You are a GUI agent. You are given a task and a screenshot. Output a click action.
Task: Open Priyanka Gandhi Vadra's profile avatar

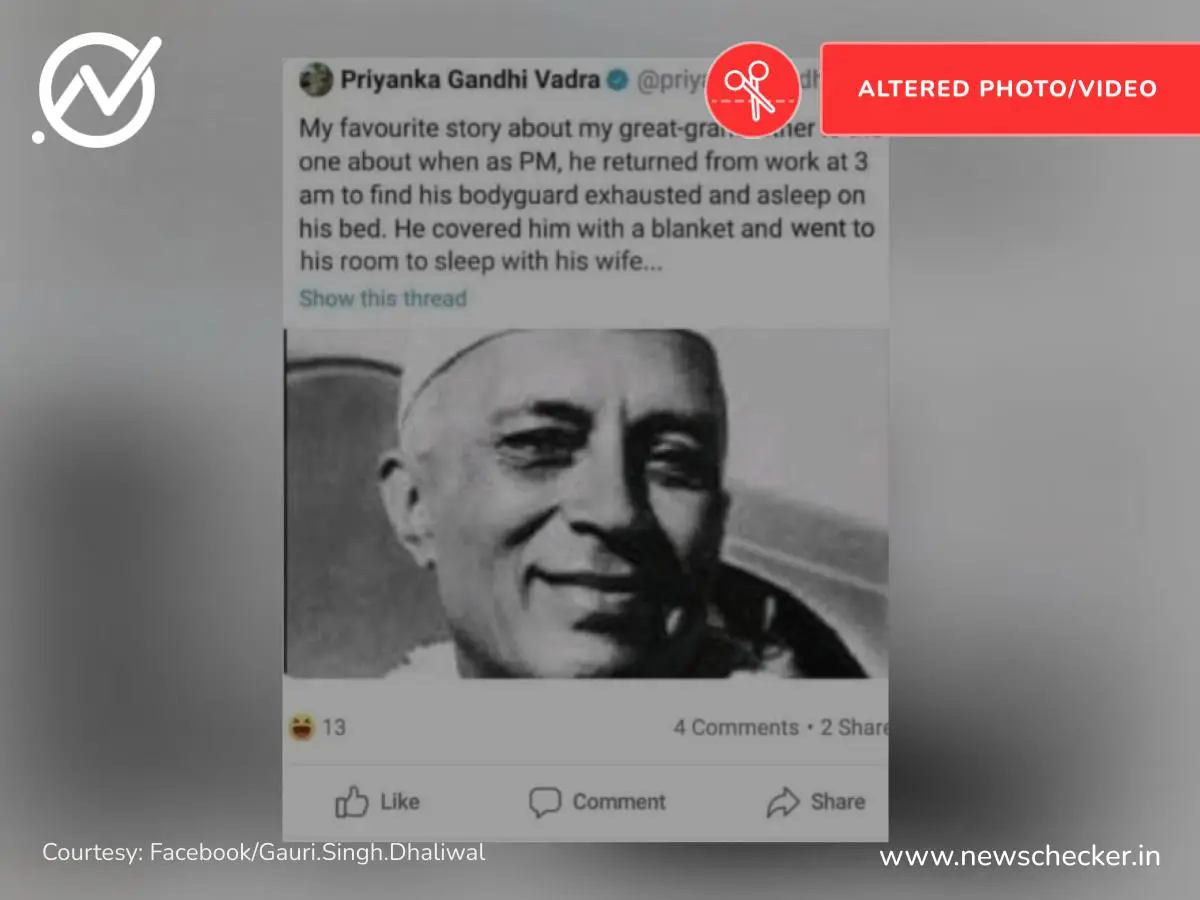[316, 80]
